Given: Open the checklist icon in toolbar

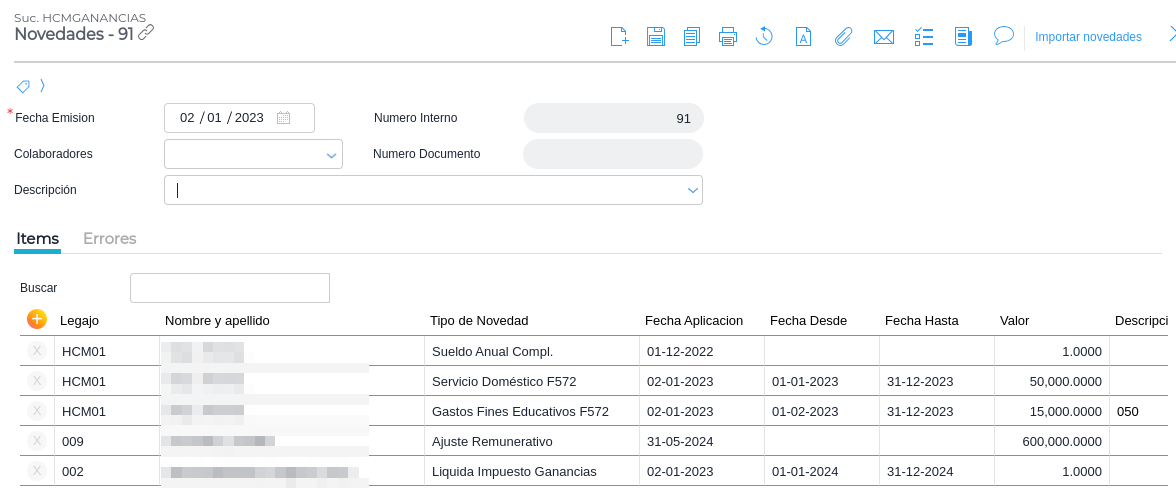Looking at the screenshot, I should (x=924, y=37).
